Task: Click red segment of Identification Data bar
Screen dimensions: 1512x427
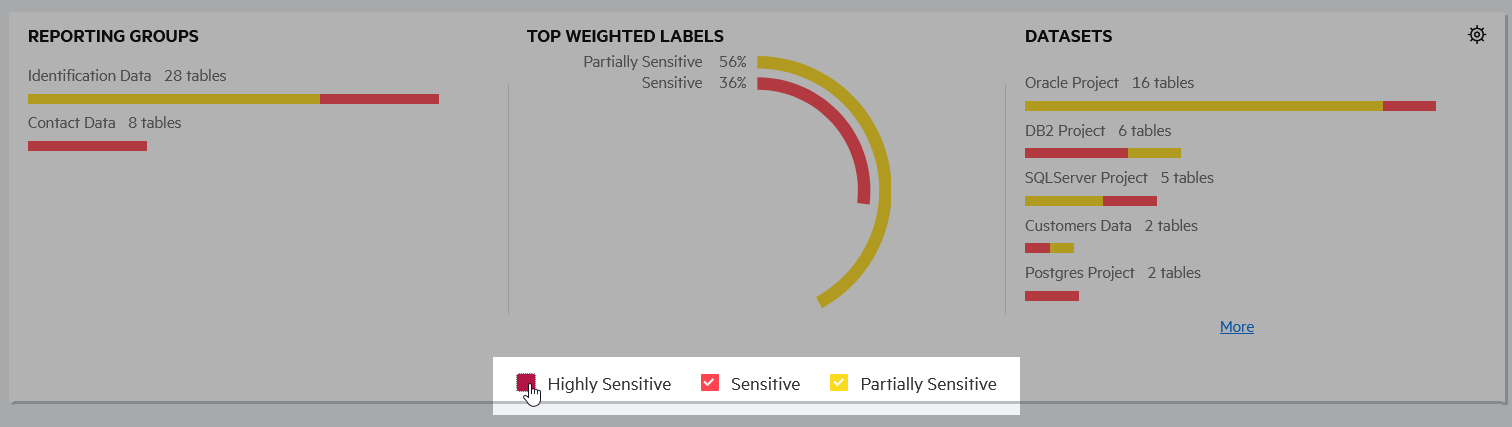Action: [x=379, y=99]
